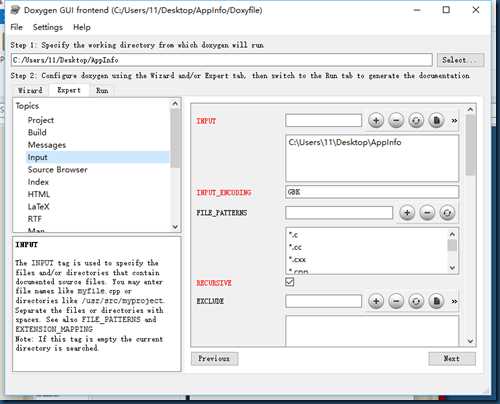Image resolution: width=500 pixels, height=404 pixels.
Task: Select LaTeX topic in tree
Action: pyautogui.click(x=38, y=207)
